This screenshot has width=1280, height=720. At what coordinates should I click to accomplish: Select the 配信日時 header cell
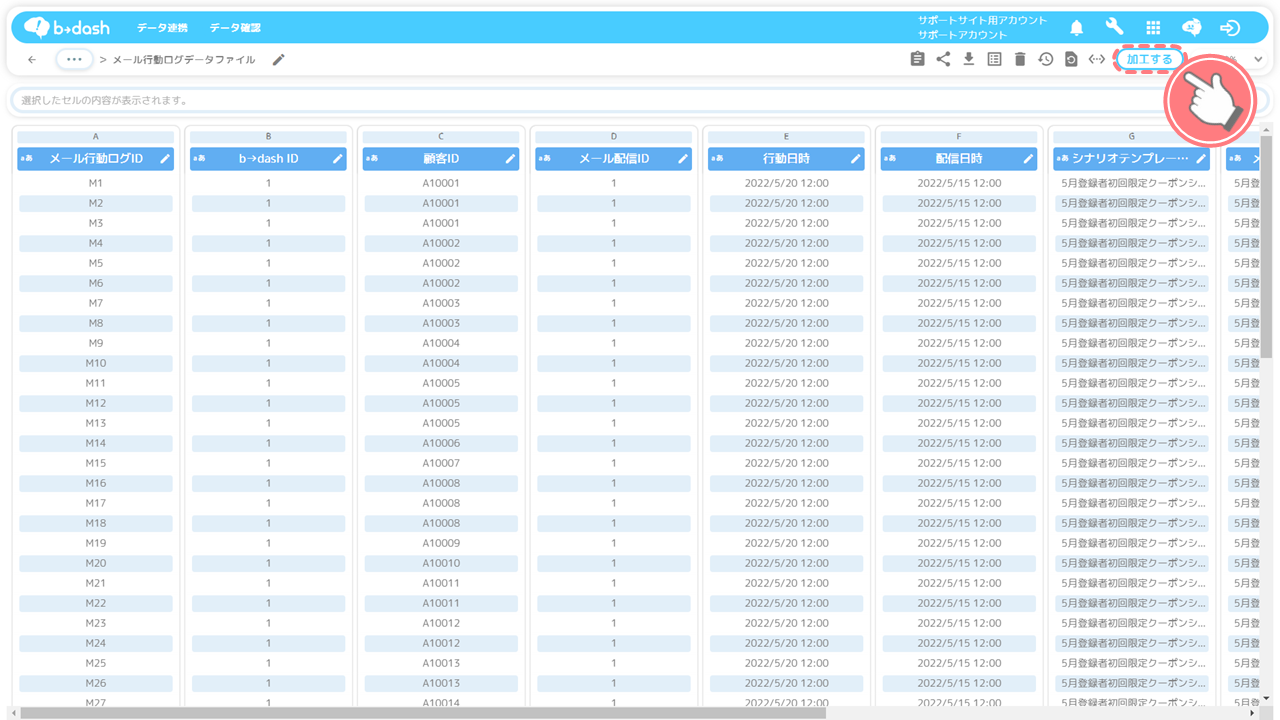959,159
